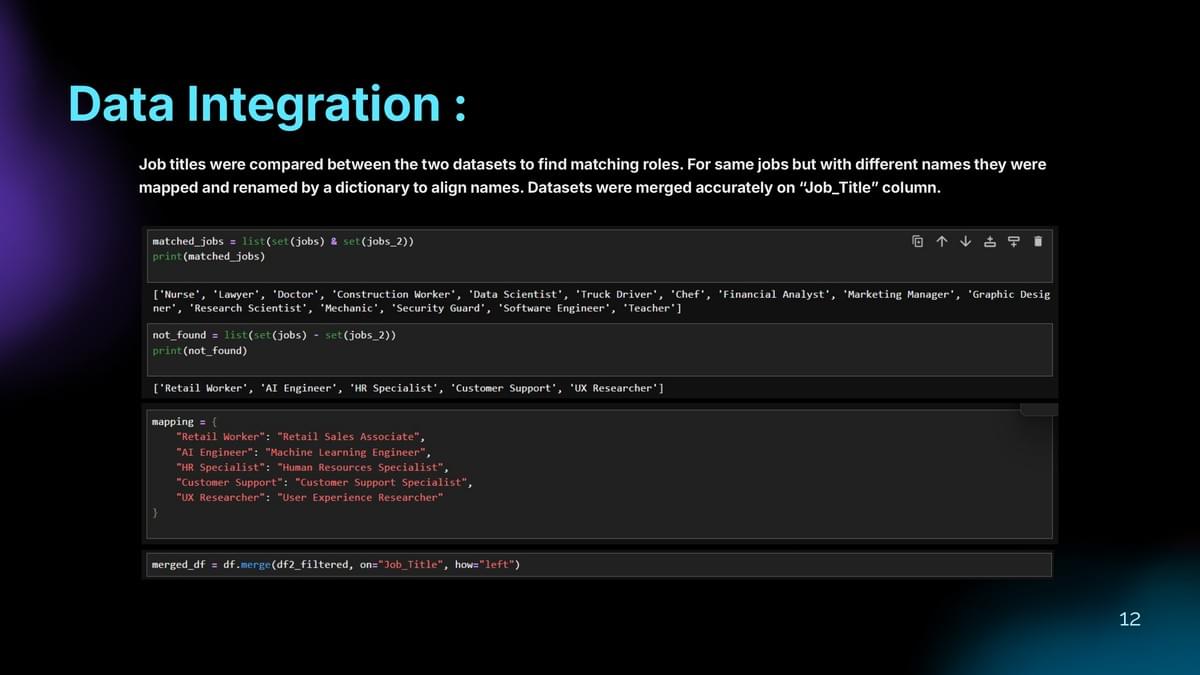This screenshot has width=1200, height=675.
Task: Click the print(matched_jobs) line
Action: (208, 257)
